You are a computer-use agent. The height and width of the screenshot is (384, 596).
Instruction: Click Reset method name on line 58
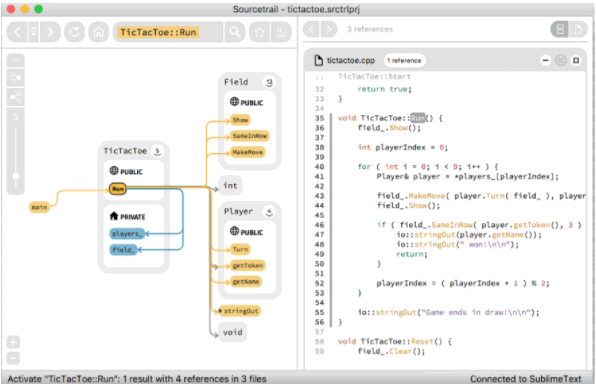[422, 342]
